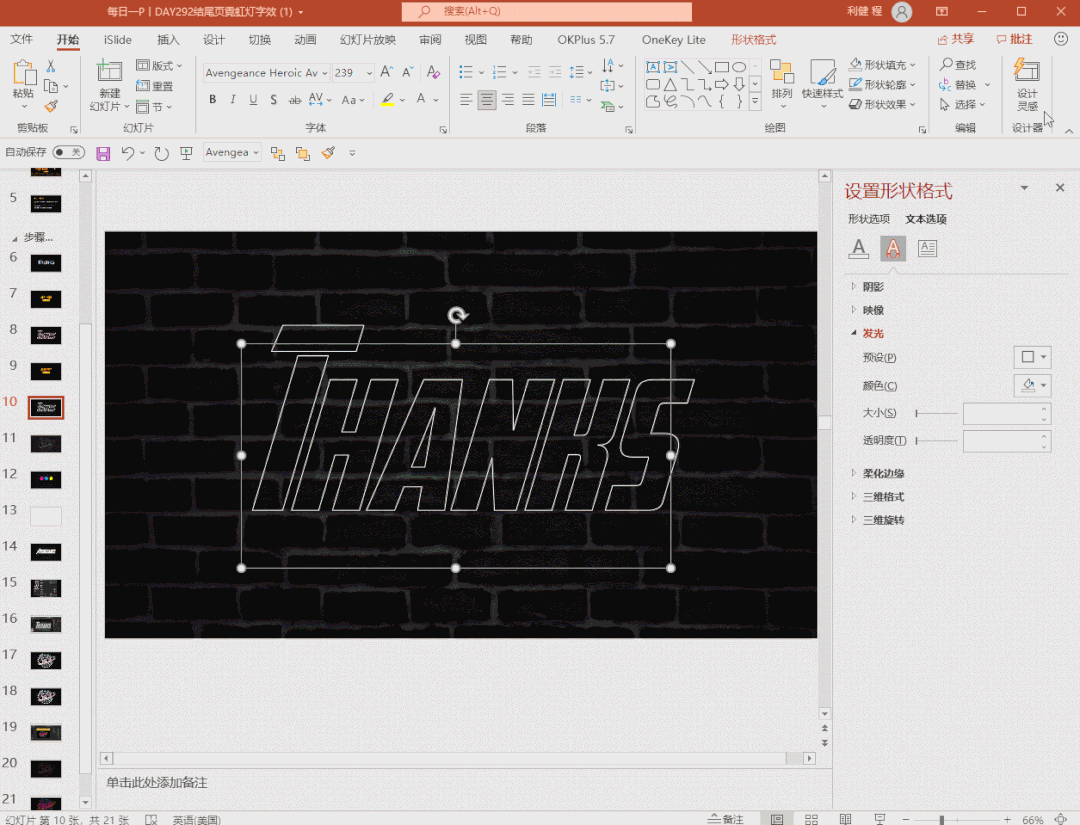This screenshot has width=1080, height=825.
Task: Increase font size with larger A
Action: pos(386,72)
